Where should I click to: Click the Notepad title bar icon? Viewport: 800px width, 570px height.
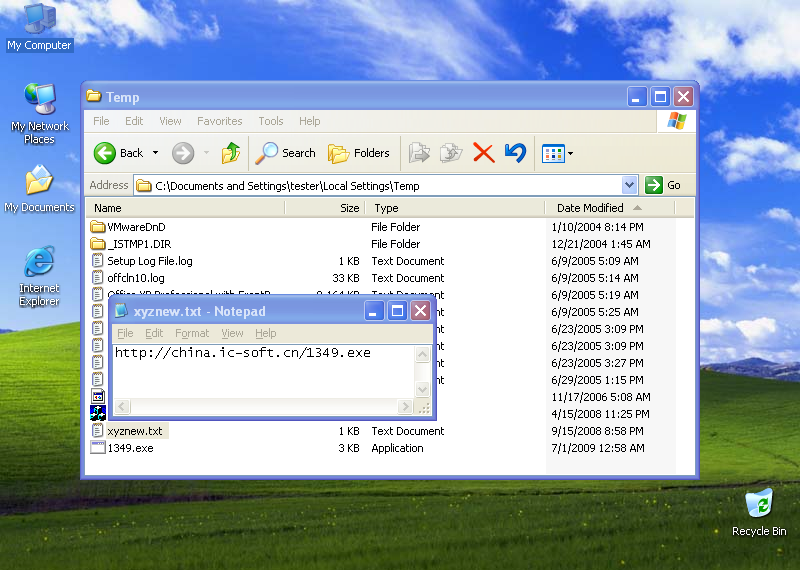click(x=121, y=311)
